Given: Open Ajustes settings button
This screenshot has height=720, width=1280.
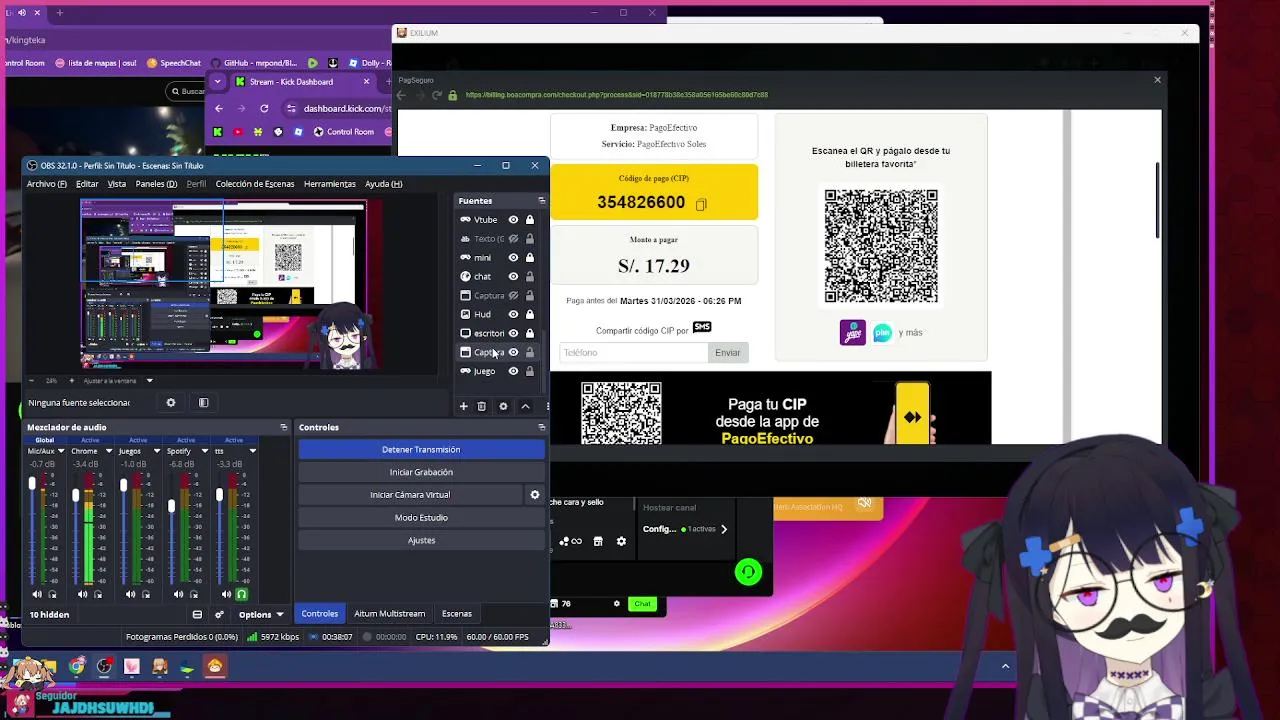Looking at the screenshot, I should click(x=421, y=540).
